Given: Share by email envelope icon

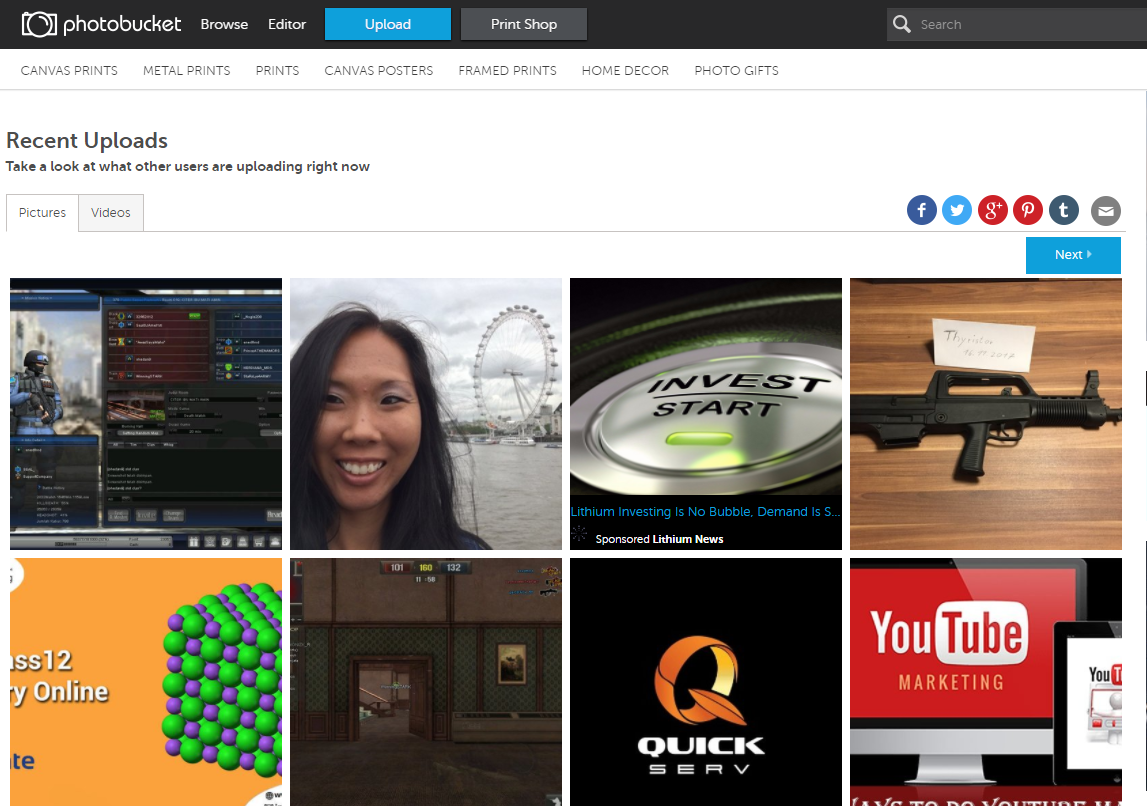Looking at the screenshot, I should [1106, 211].
